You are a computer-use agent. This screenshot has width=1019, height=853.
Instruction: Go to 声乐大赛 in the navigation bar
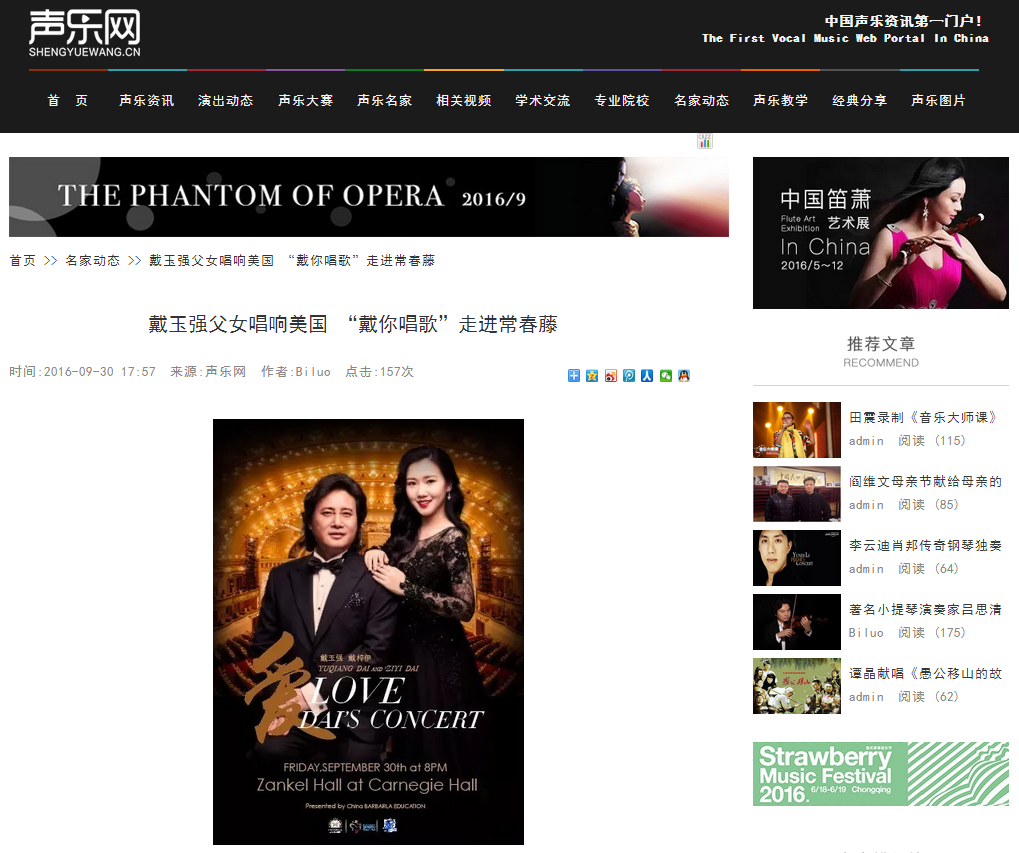click(305, 101)
